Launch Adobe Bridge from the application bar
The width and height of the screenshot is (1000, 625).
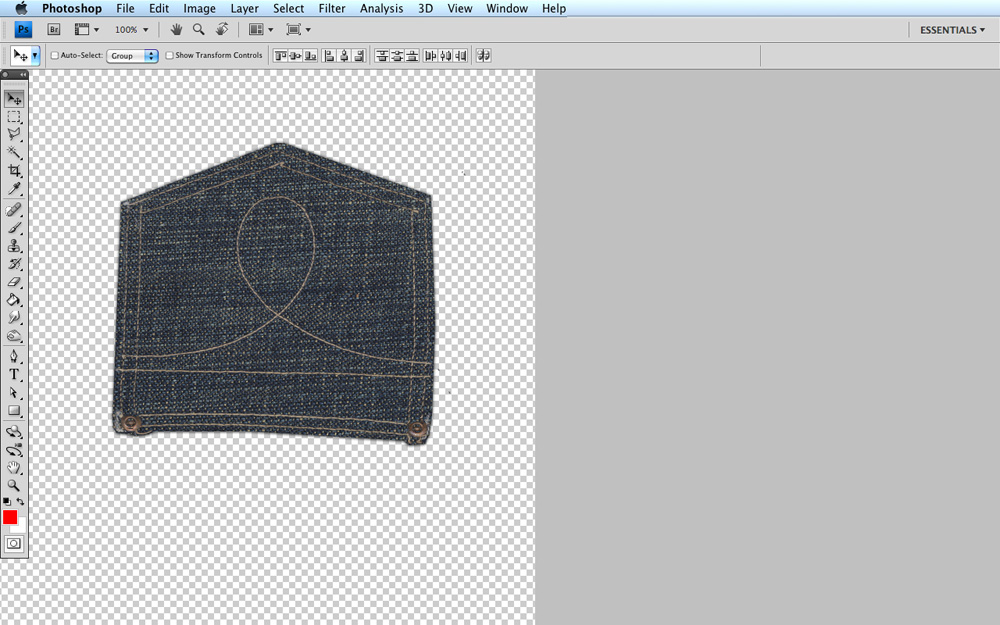[x=54, y=29]
